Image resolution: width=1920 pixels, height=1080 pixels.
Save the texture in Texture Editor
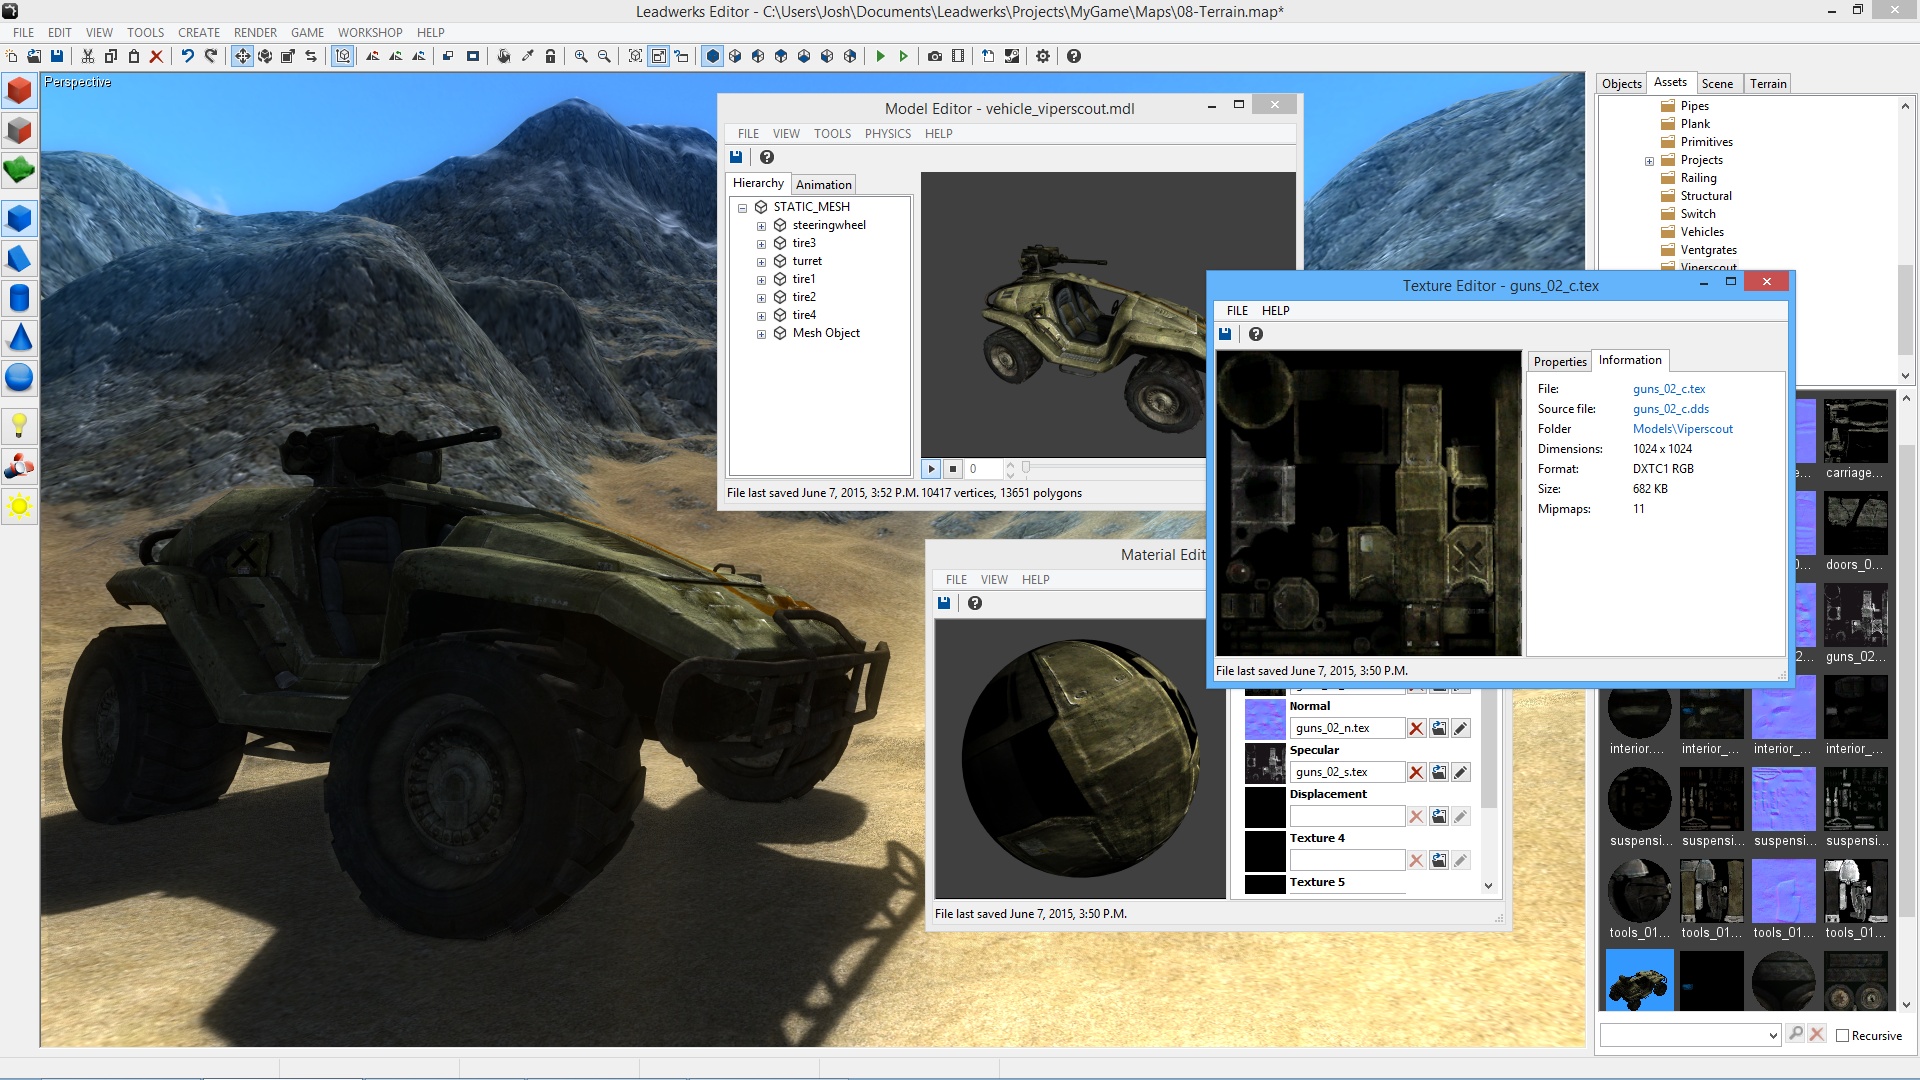pyautogui.click(x=1225, y=334)
